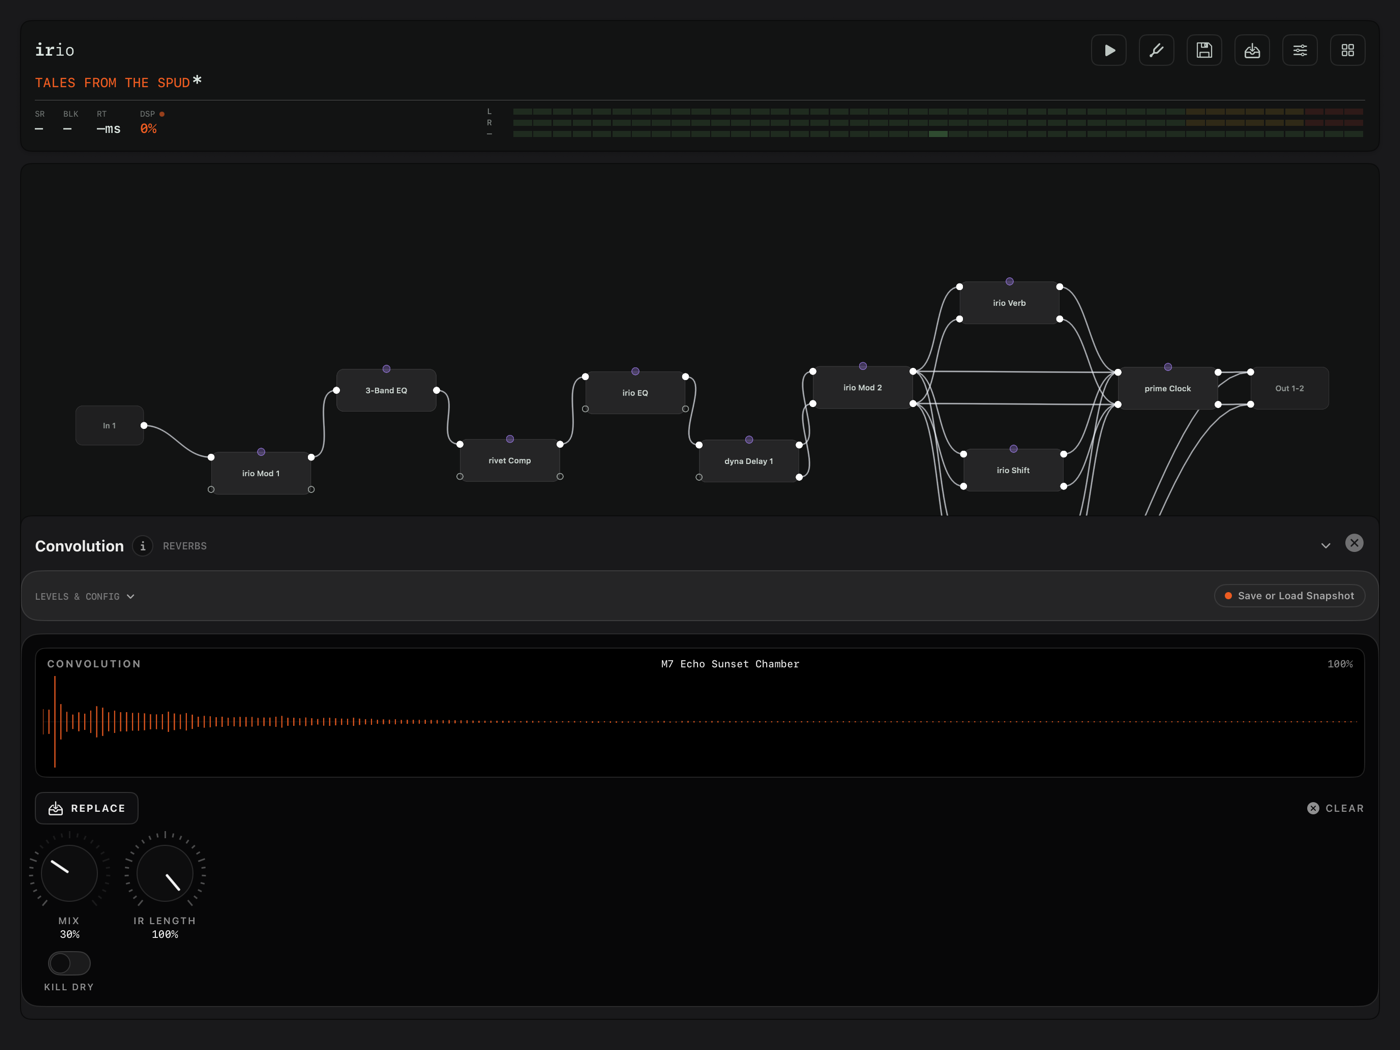Collapse the Convolution panel with chevron

(1326, 546)
